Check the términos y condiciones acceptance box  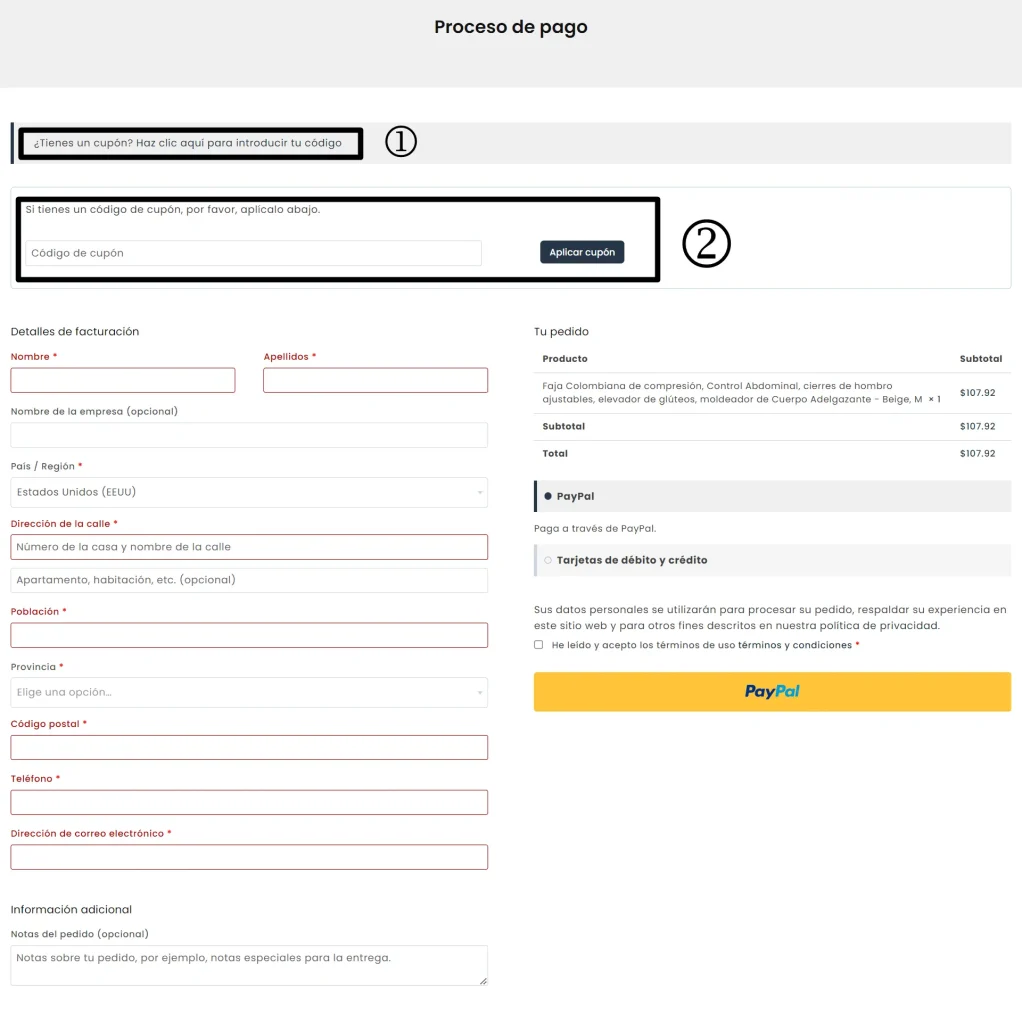[x=539, y=645]
